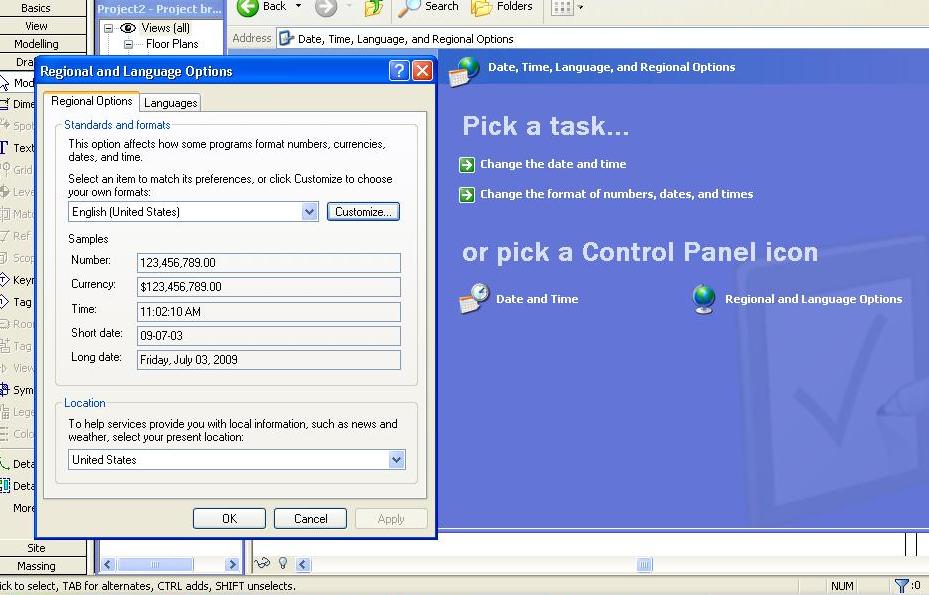The height and width of the screenshot is (595, 929).
Task: Click Change the format of numbers, dates, and times
Action: coord(616,194)
